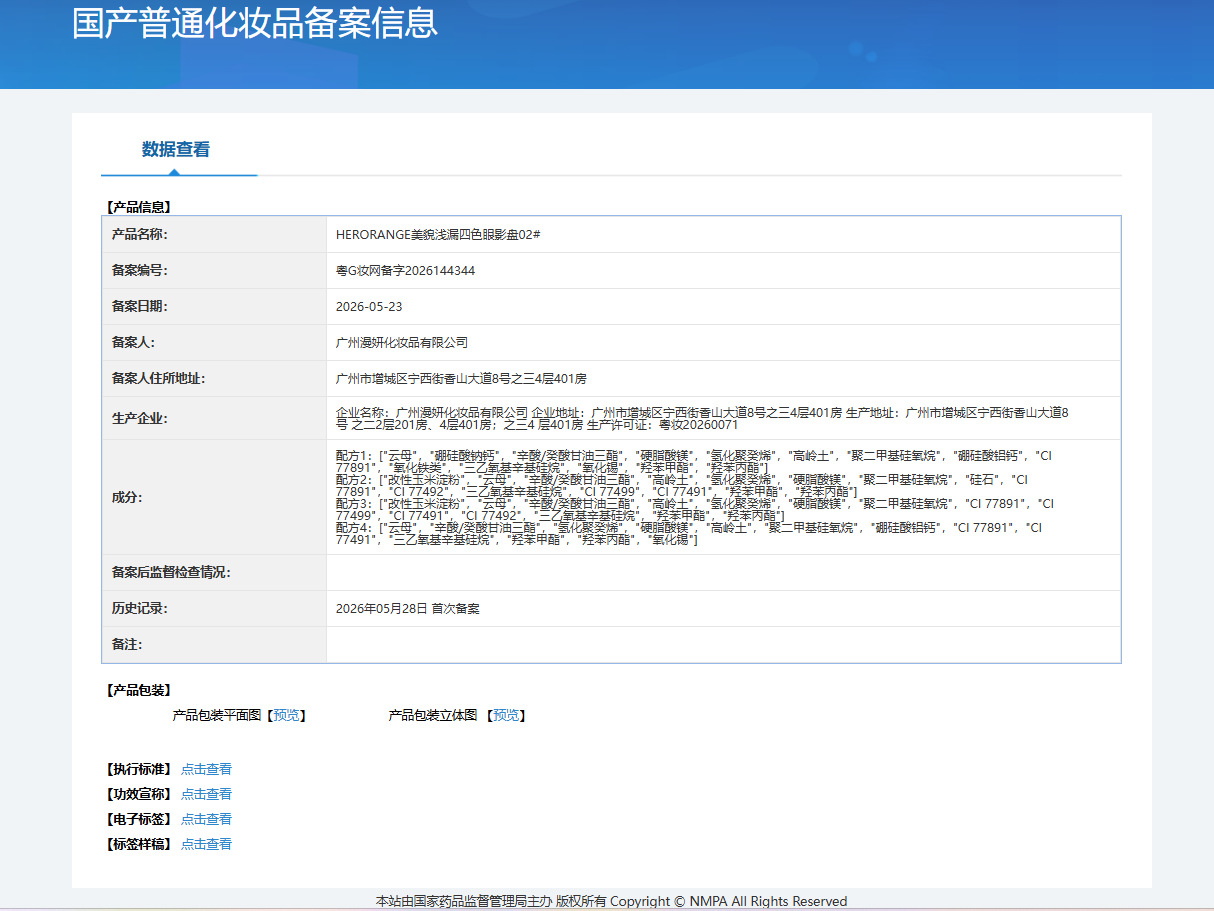This screenshot has width=1214, height=911.
Task: Select the 生产企业 details cell
Action: pyautogui.click(x=723, y=418)
